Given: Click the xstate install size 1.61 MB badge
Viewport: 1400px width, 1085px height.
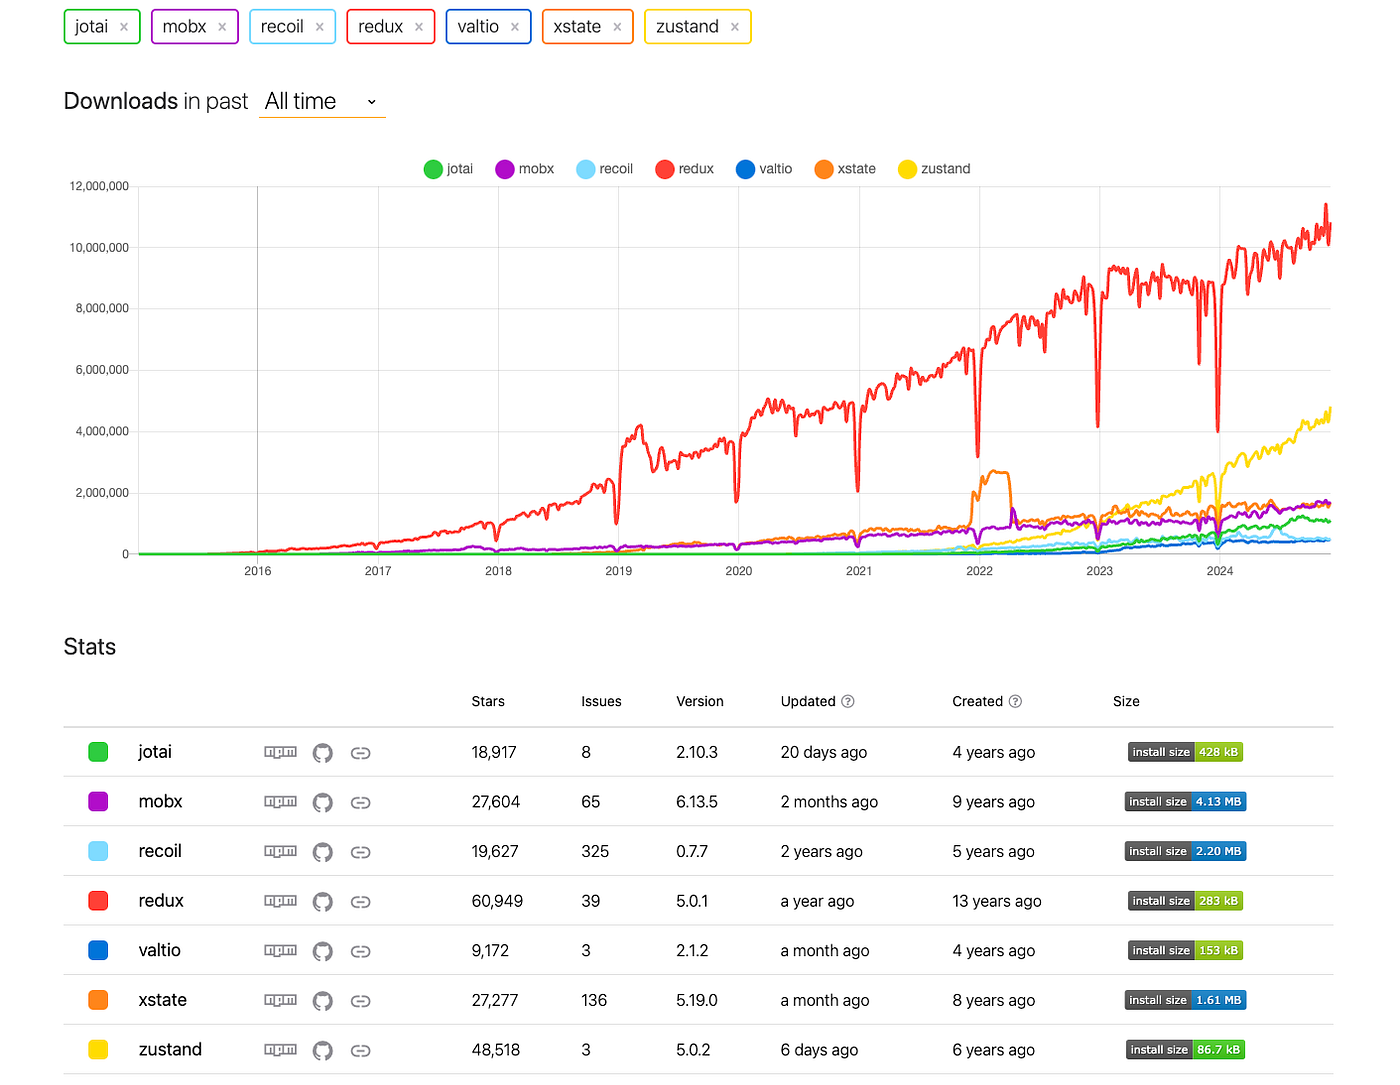Looking at the screenshot, I should [1185, 1000].
